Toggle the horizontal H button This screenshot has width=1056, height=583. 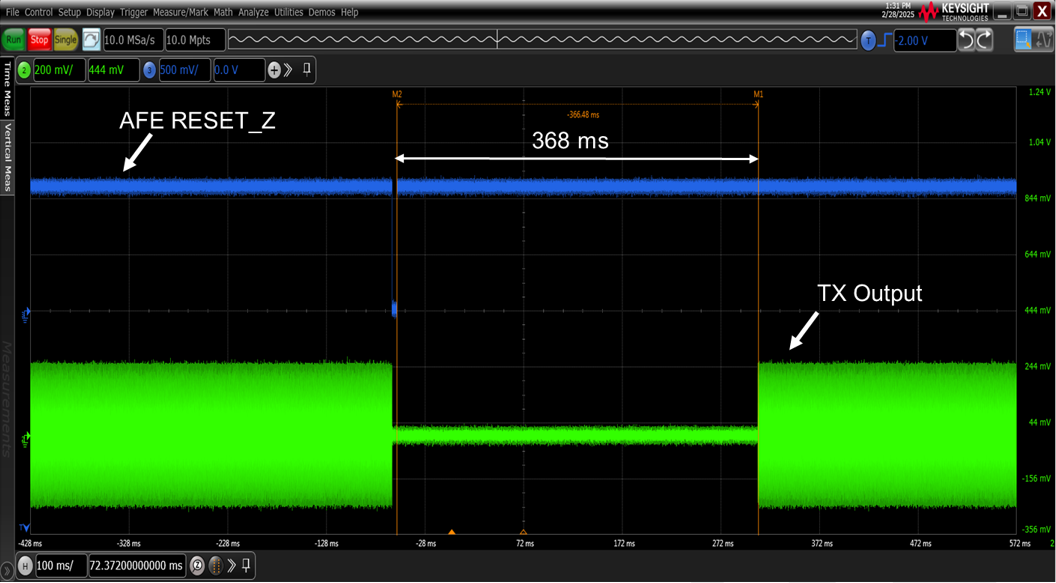(25, 566)
